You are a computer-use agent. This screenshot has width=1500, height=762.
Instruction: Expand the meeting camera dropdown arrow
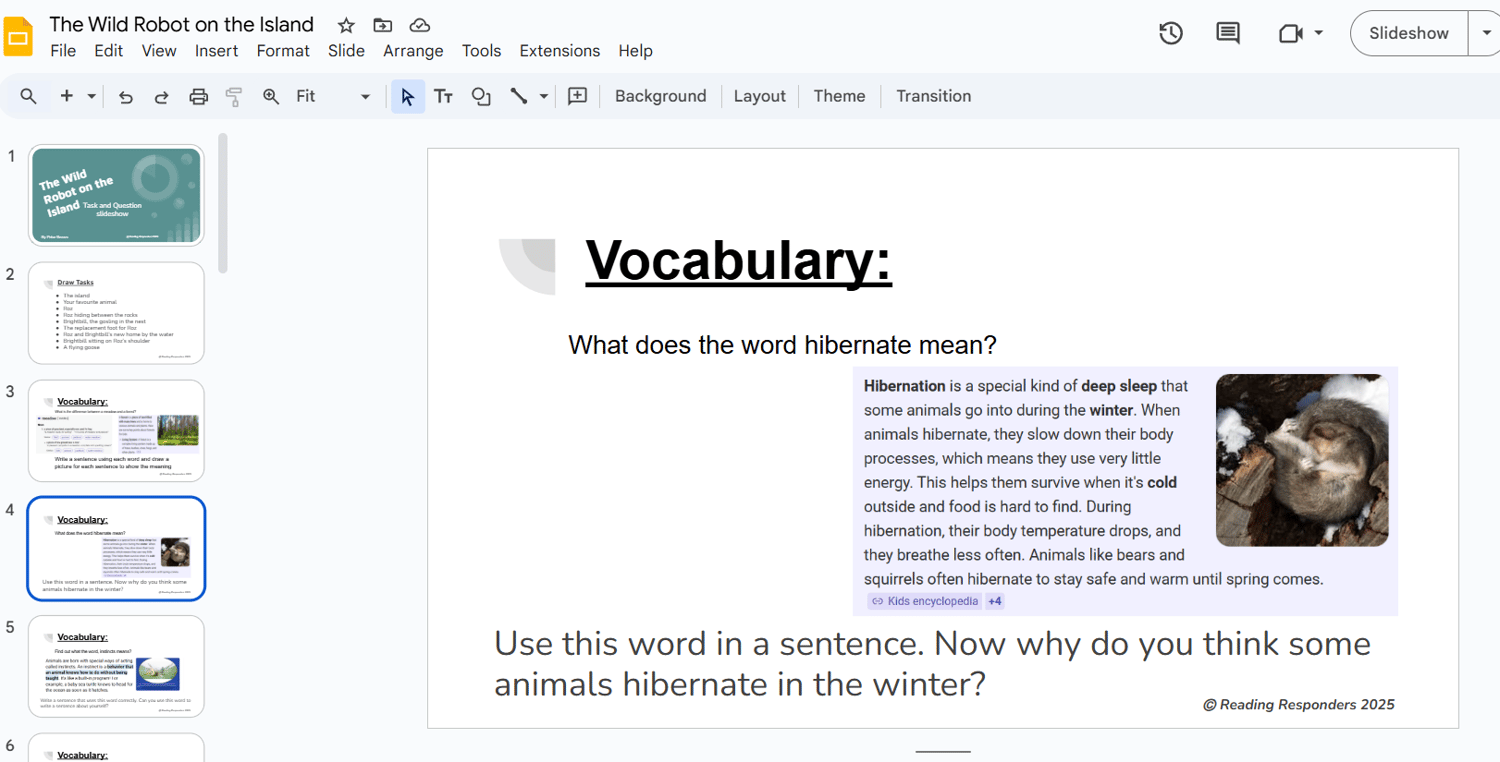[x=1318, y=33]
